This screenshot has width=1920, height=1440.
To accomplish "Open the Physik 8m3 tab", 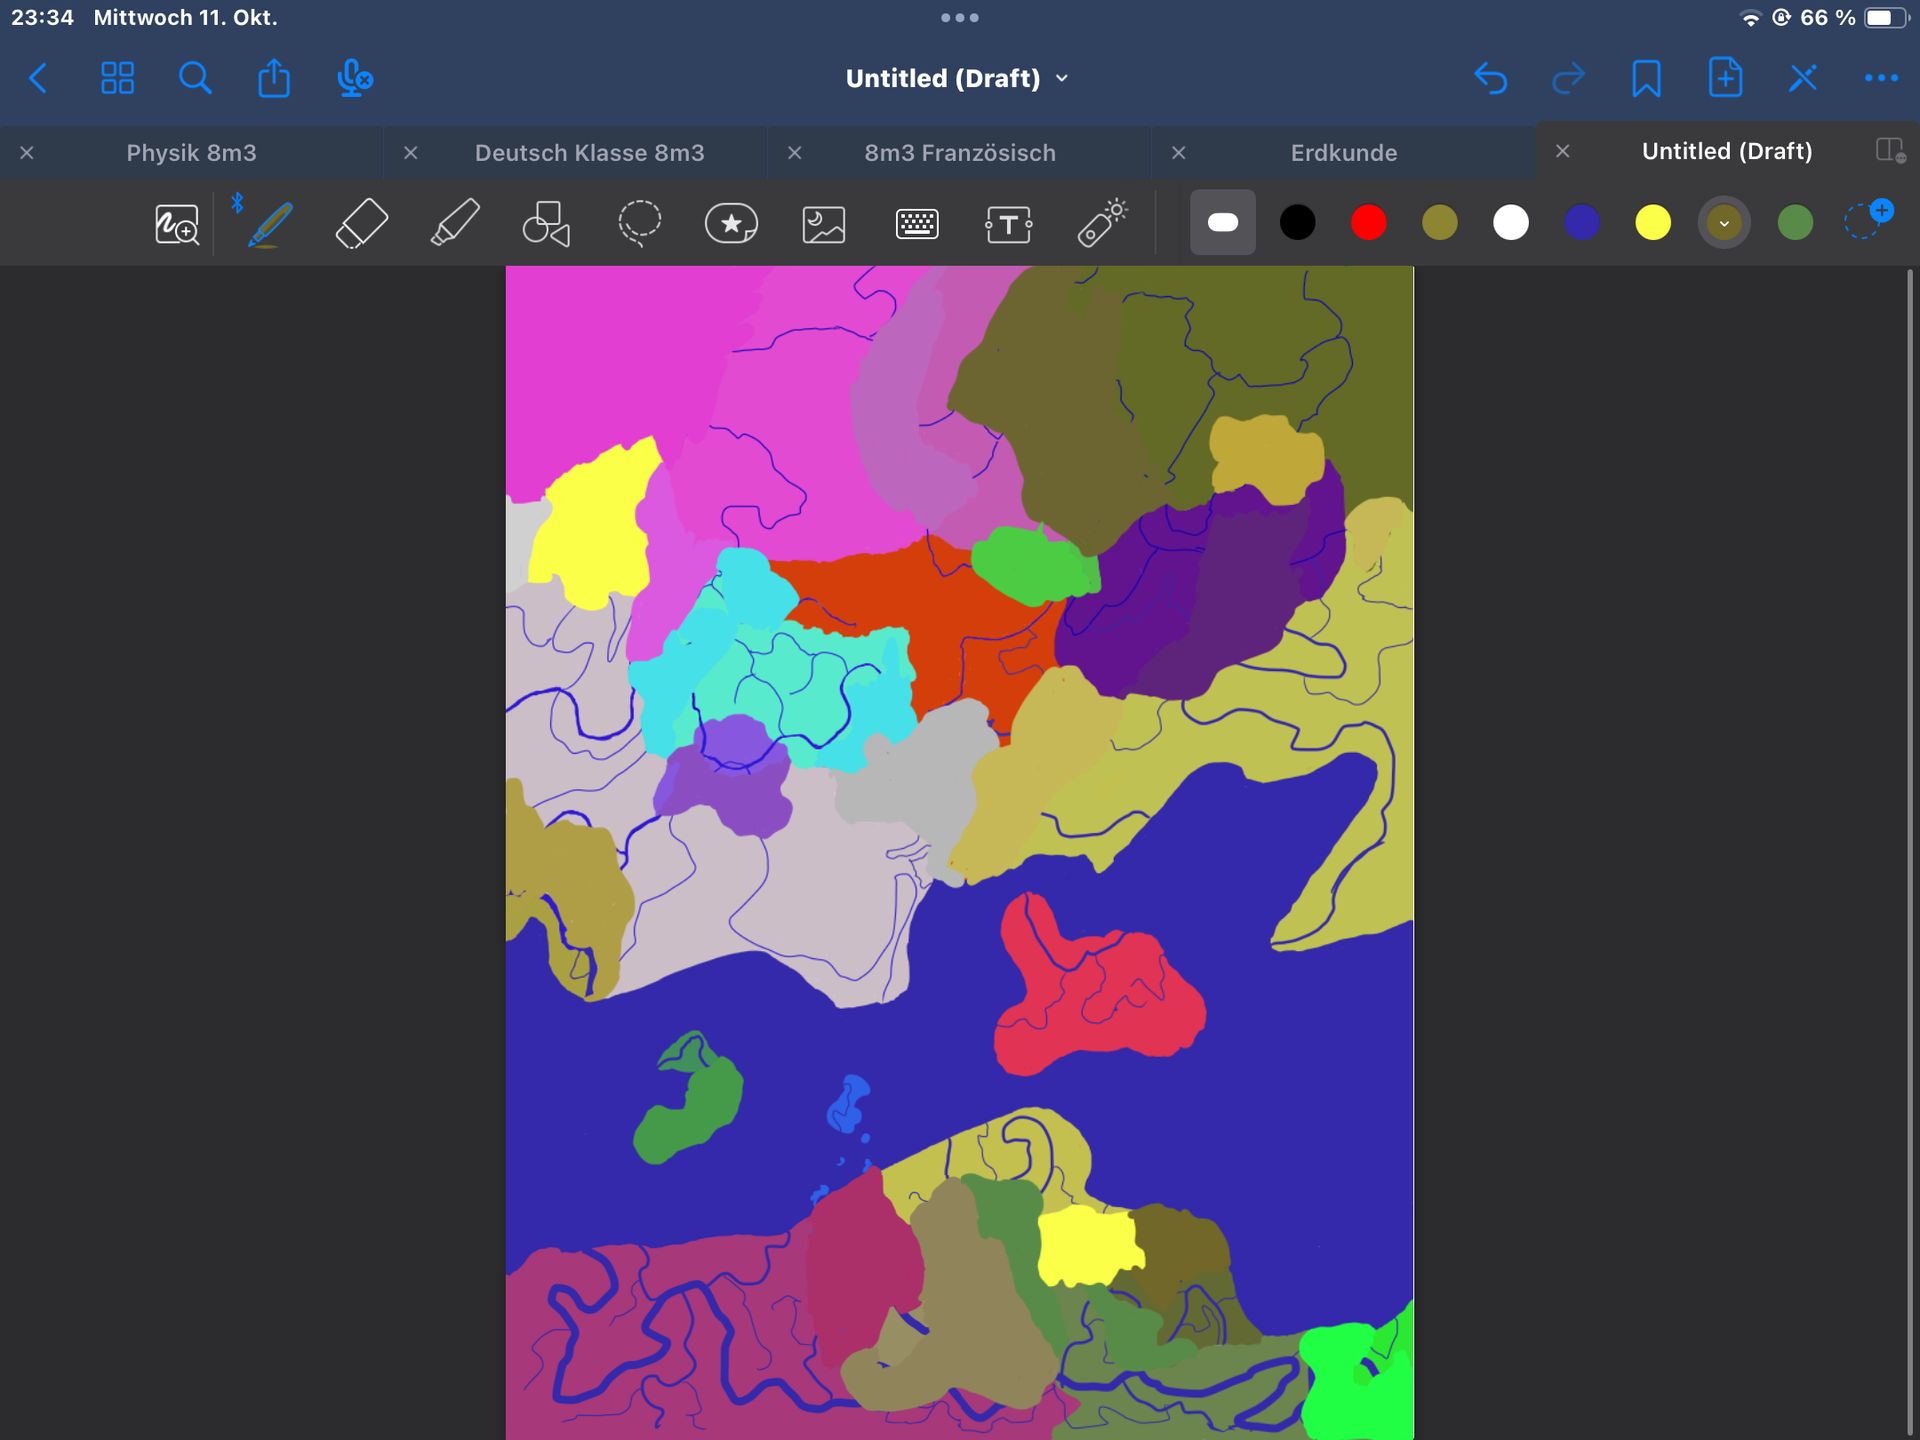I will point(191,153).
